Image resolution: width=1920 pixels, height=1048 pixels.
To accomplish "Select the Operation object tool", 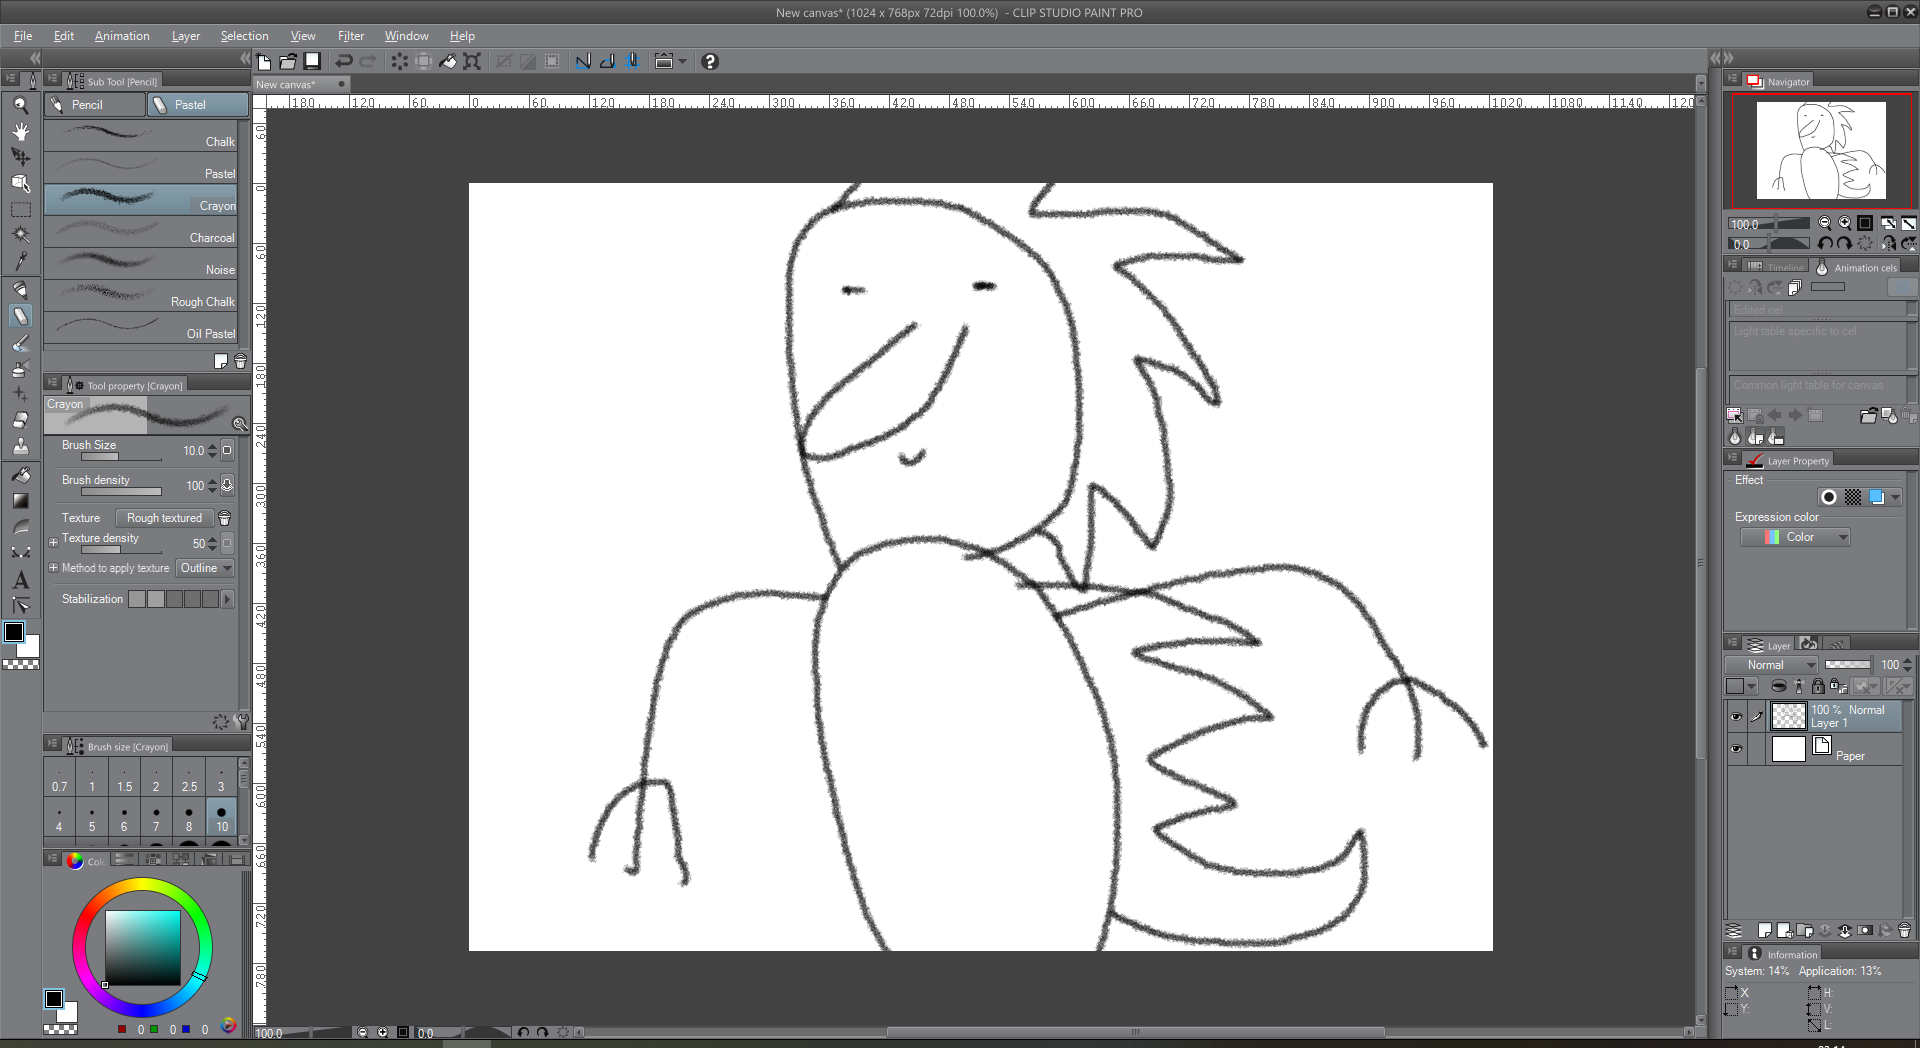I will coord(20,157).
